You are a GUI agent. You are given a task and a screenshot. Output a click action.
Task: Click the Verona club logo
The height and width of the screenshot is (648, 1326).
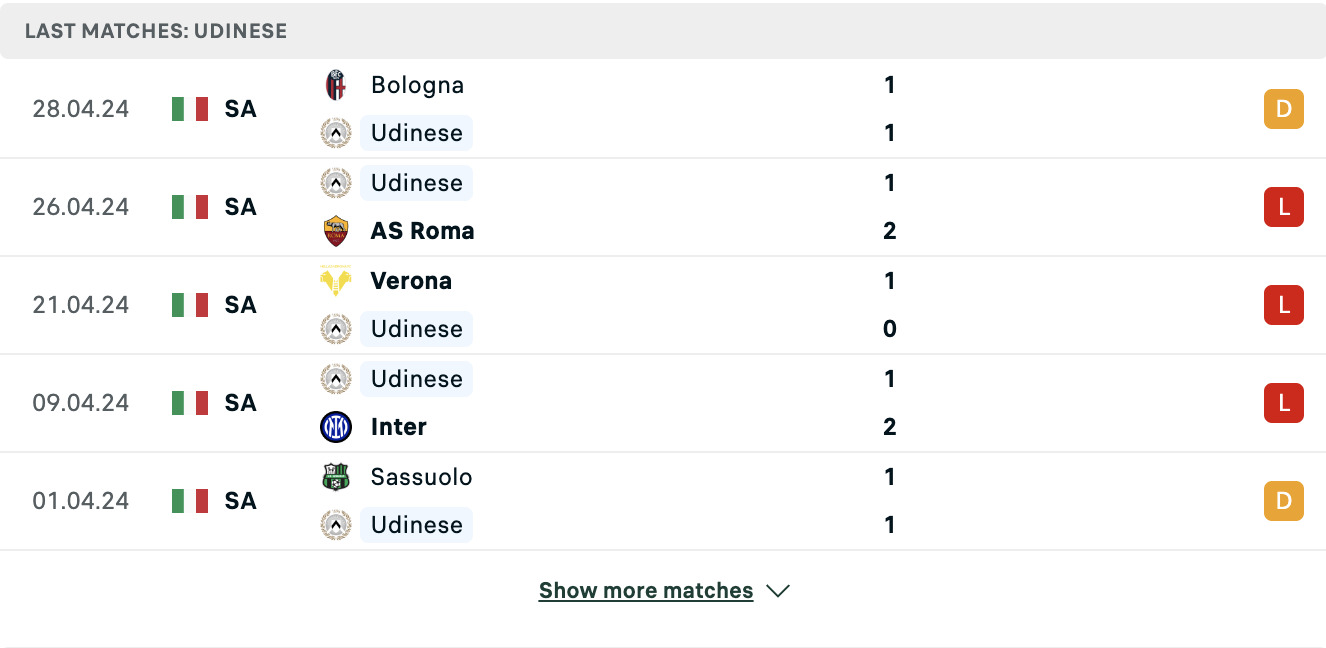(x=336, y=281)
